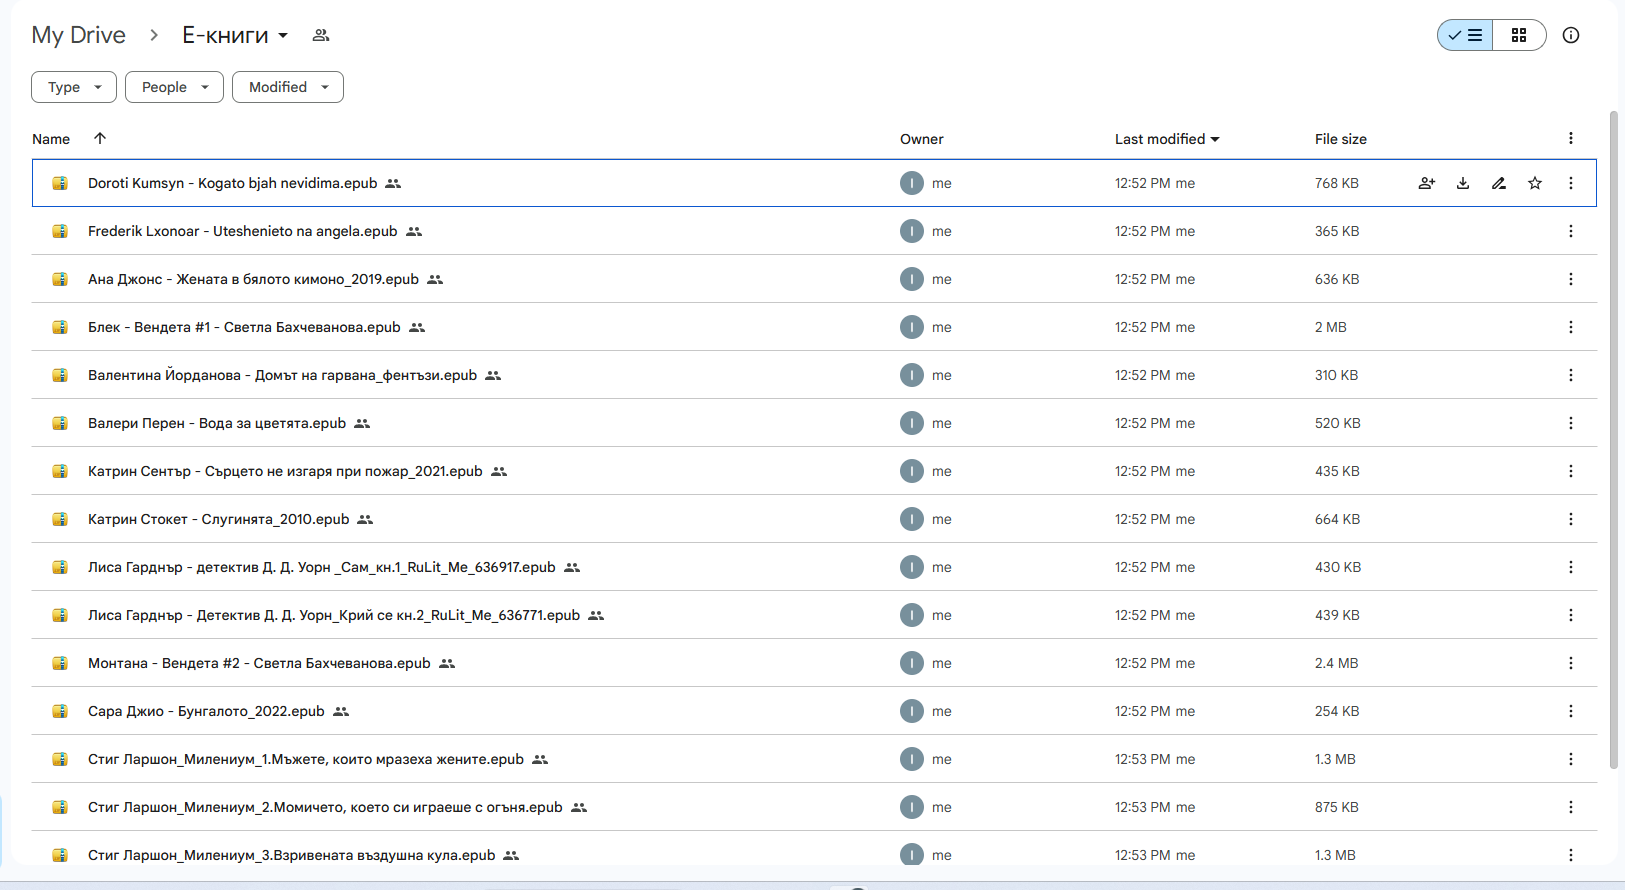The height and width of the screenshot is (890, 1625).
Task: Go to My Drive breadcrumb
Action: click(78, 35)
